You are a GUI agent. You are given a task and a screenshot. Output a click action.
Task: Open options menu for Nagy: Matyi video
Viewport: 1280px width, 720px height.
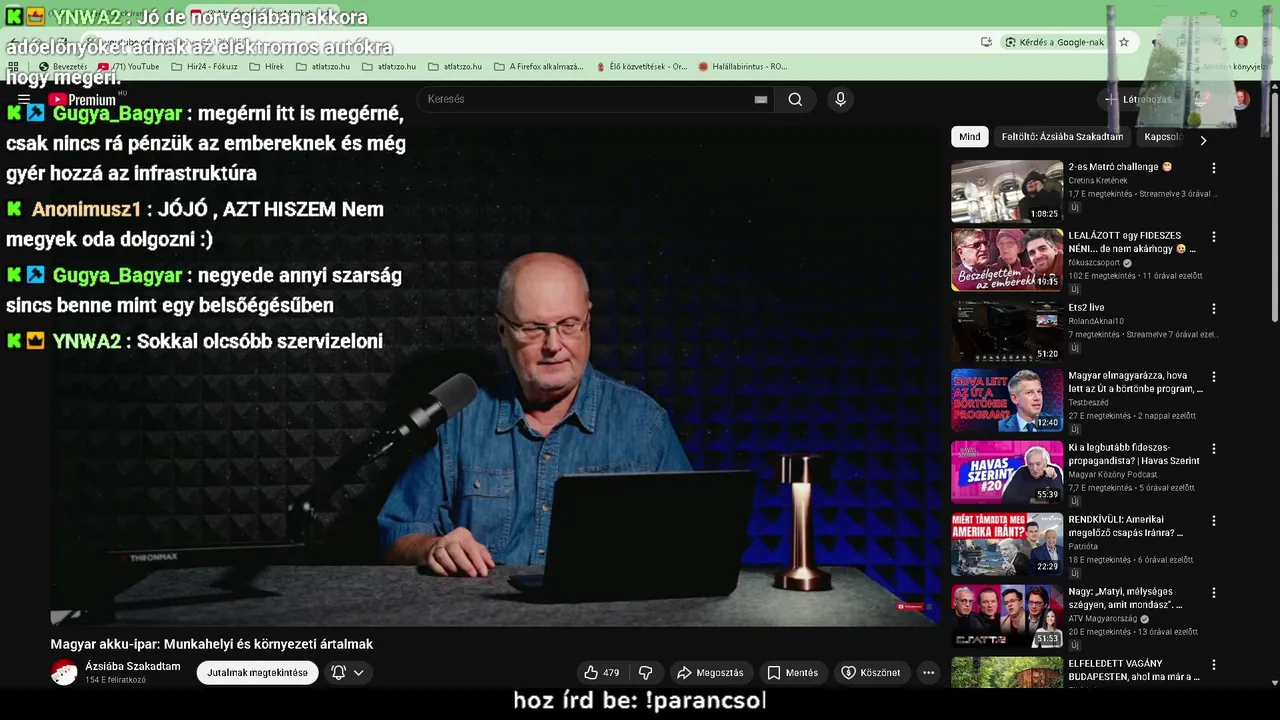point(1214,593)
